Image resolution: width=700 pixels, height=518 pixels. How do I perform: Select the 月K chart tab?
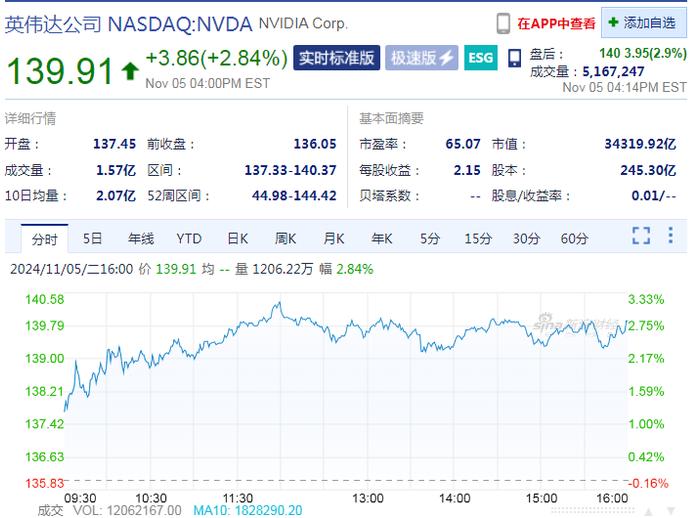click(334, 238)
